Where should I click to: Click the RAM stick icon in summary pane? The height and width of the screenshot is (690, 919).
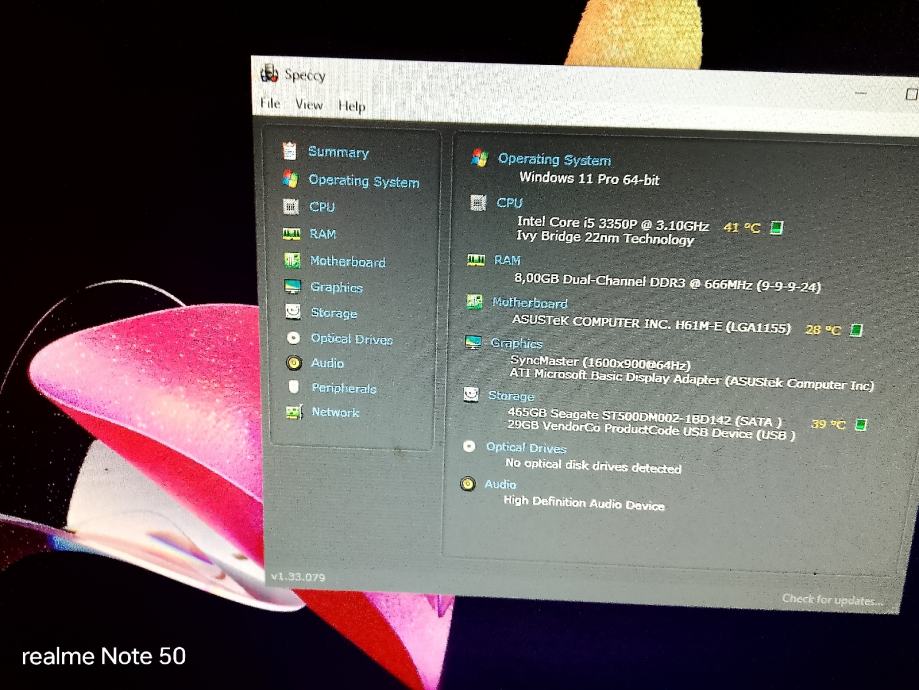476,260
